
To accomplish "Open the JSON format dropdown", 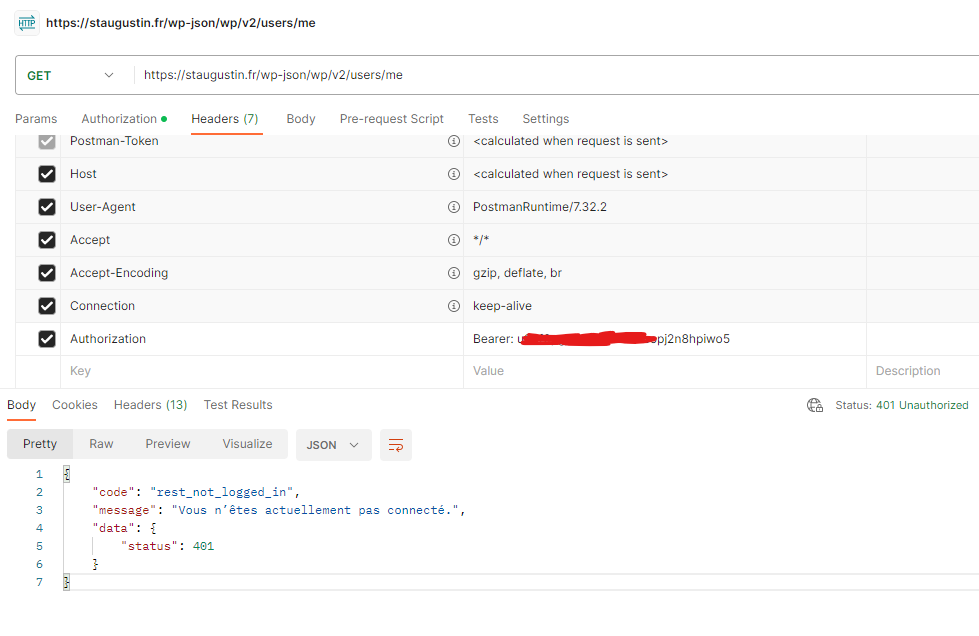I will point(333,445).
